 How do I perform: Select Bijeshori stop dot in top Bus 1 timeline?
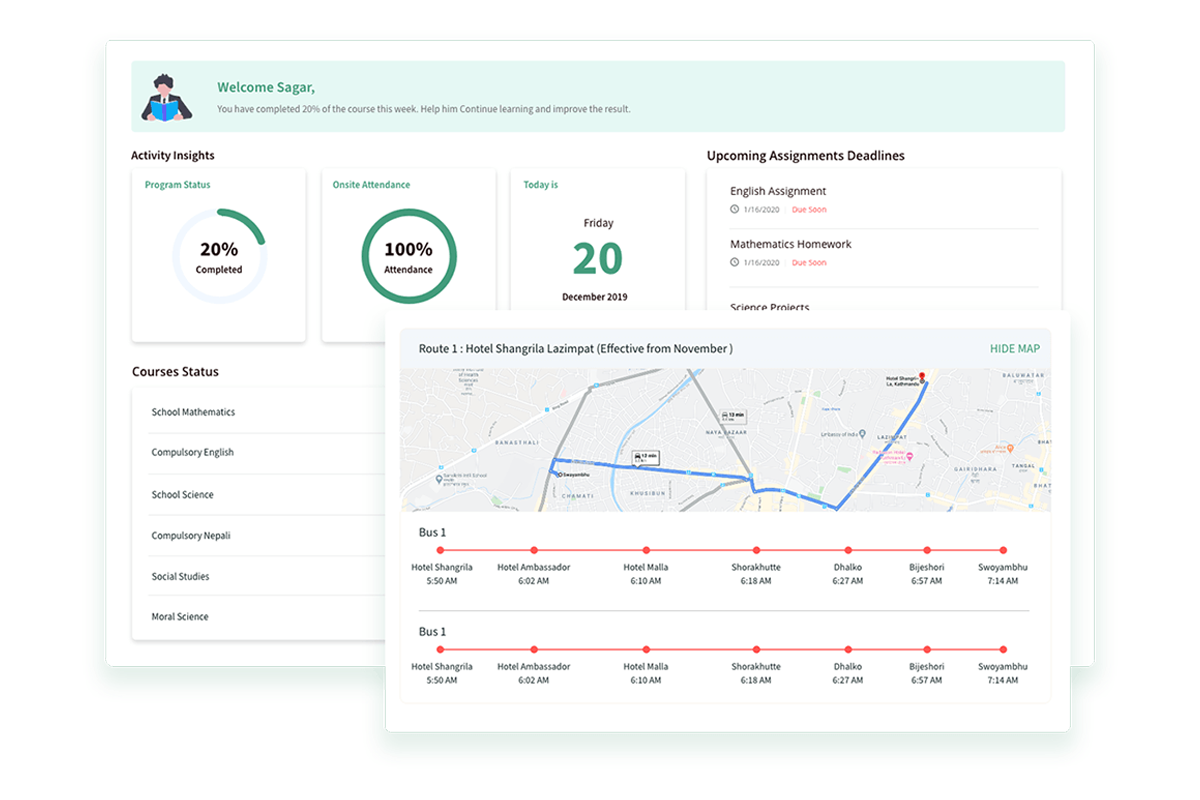tap(927, 550)
